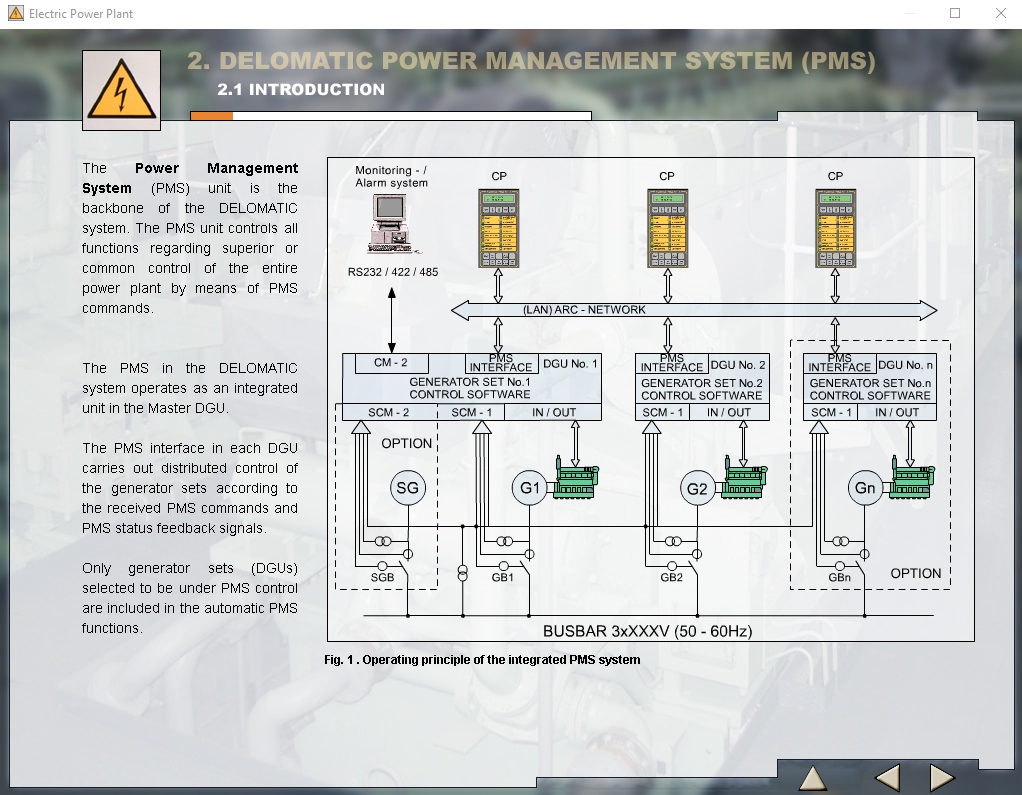Click the DGU No. 2 label
Image resolution: width=1022 pixels, height=795 pixels.
[x=738, y=365]
